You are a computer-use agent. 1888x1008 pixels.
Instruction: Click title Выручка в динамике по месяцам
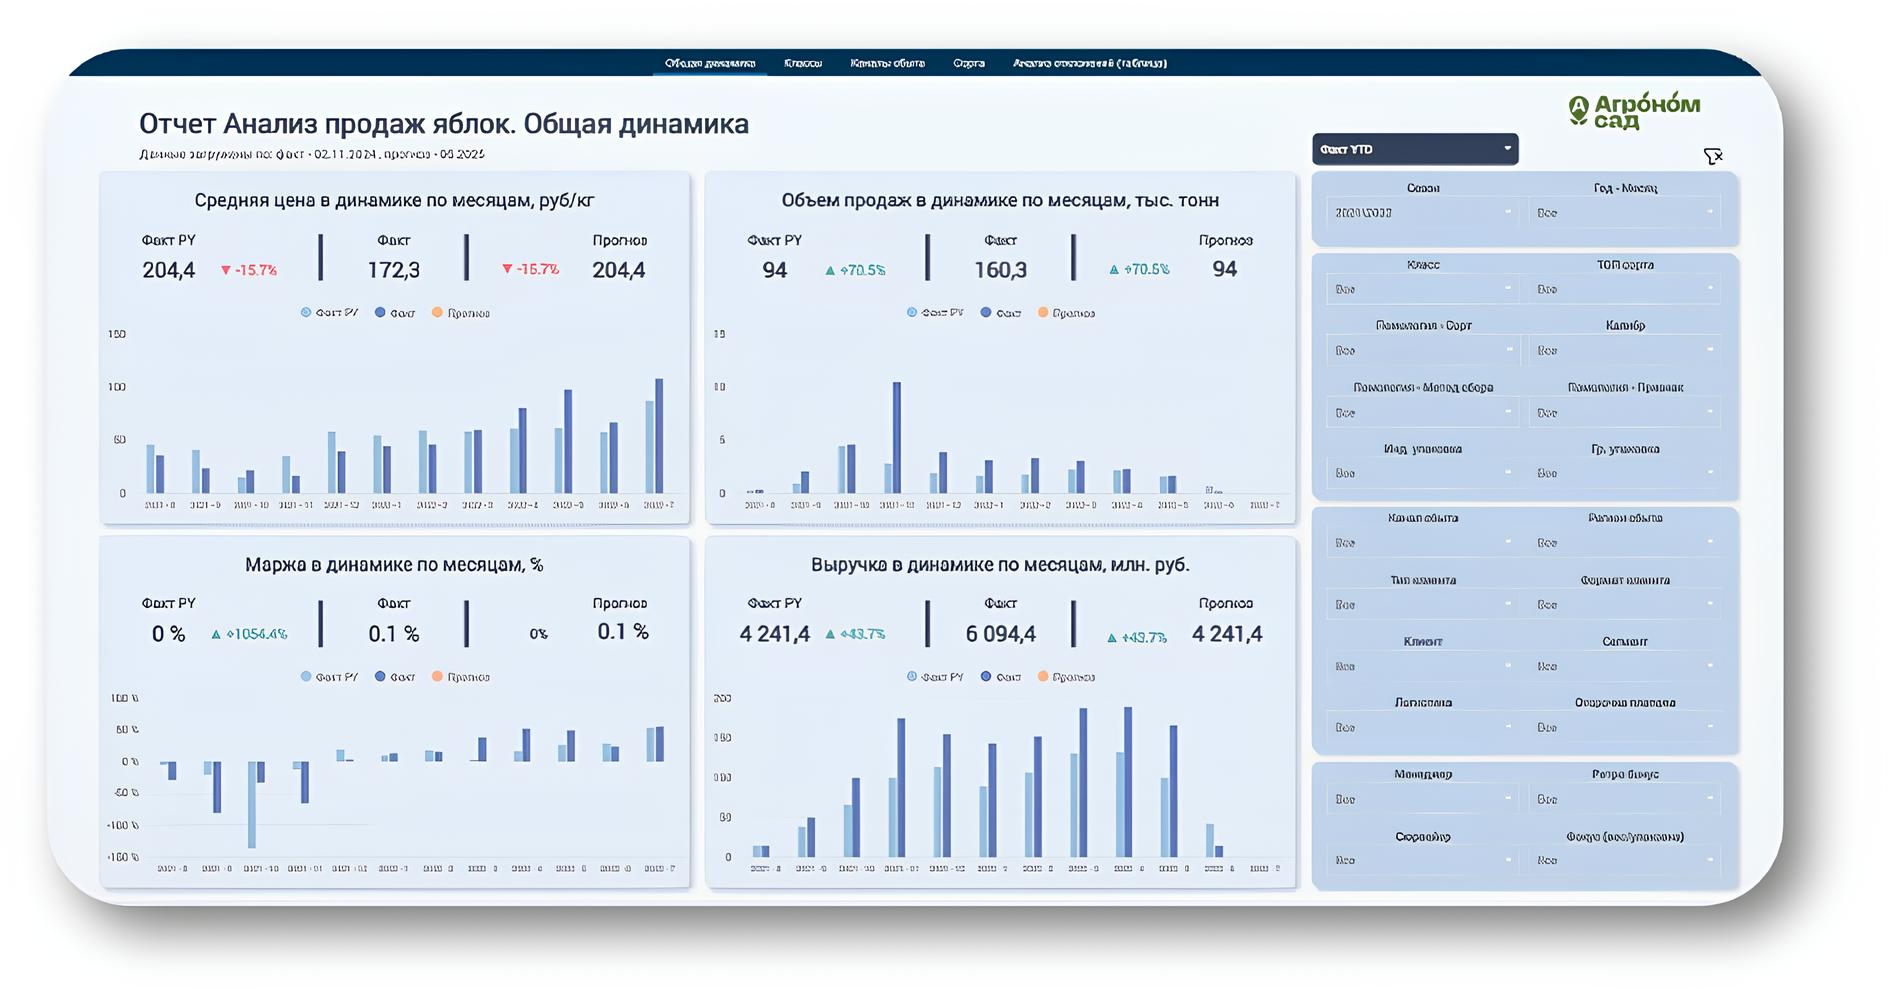click(x=1000, y=565)
